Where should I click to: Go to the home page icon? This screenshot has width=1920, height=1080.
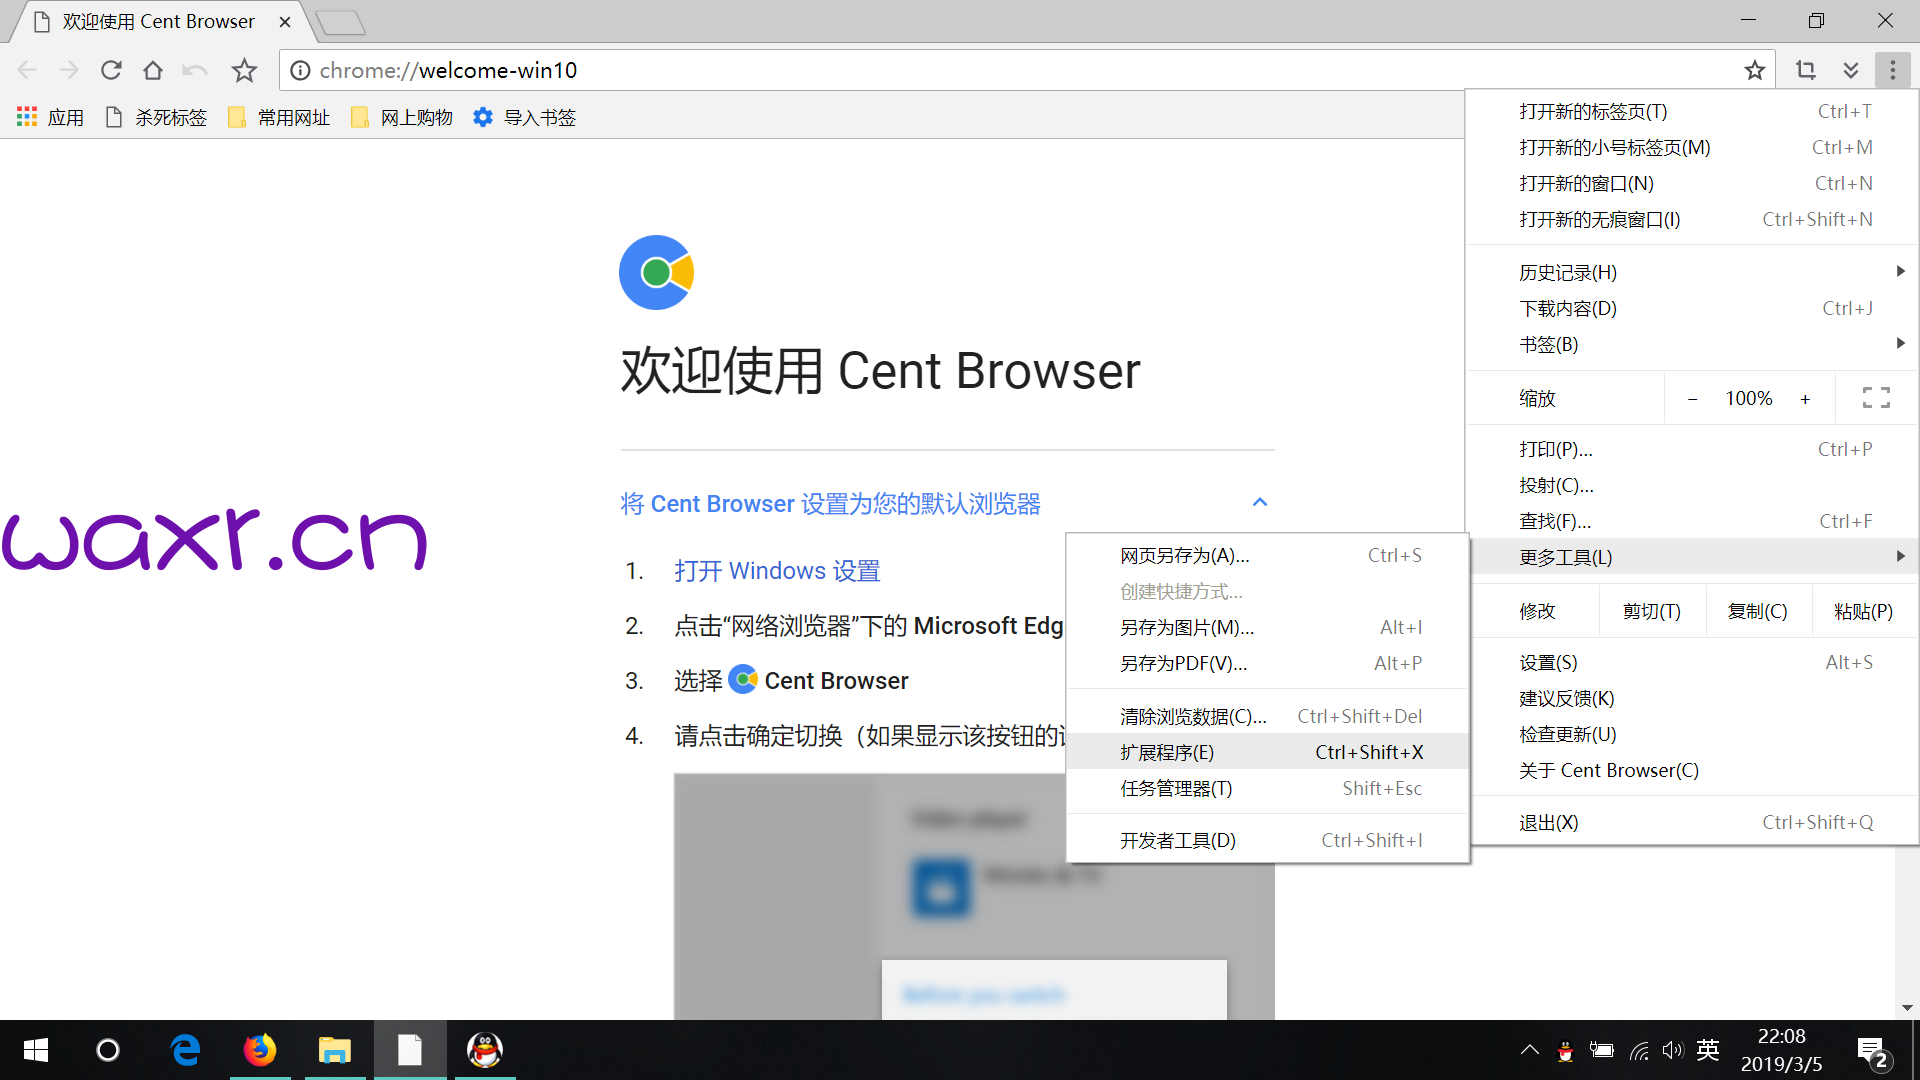pos(153,70)
